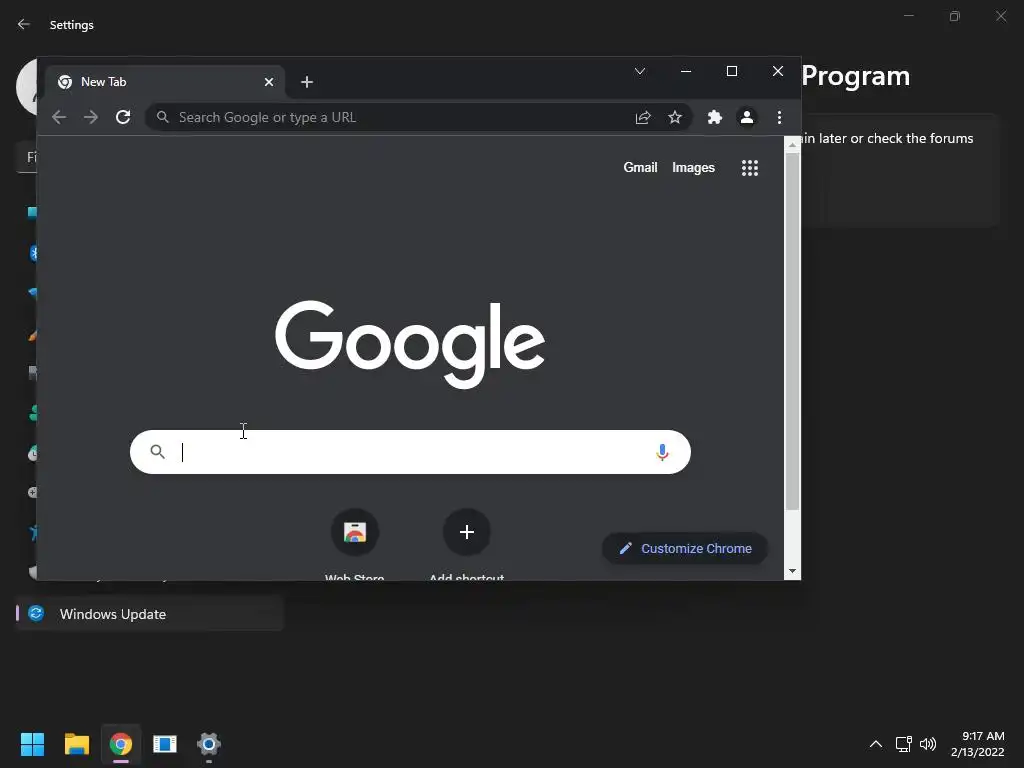Click the volume icon in system tray
The image size is (1024, 768).
point(928,744)
